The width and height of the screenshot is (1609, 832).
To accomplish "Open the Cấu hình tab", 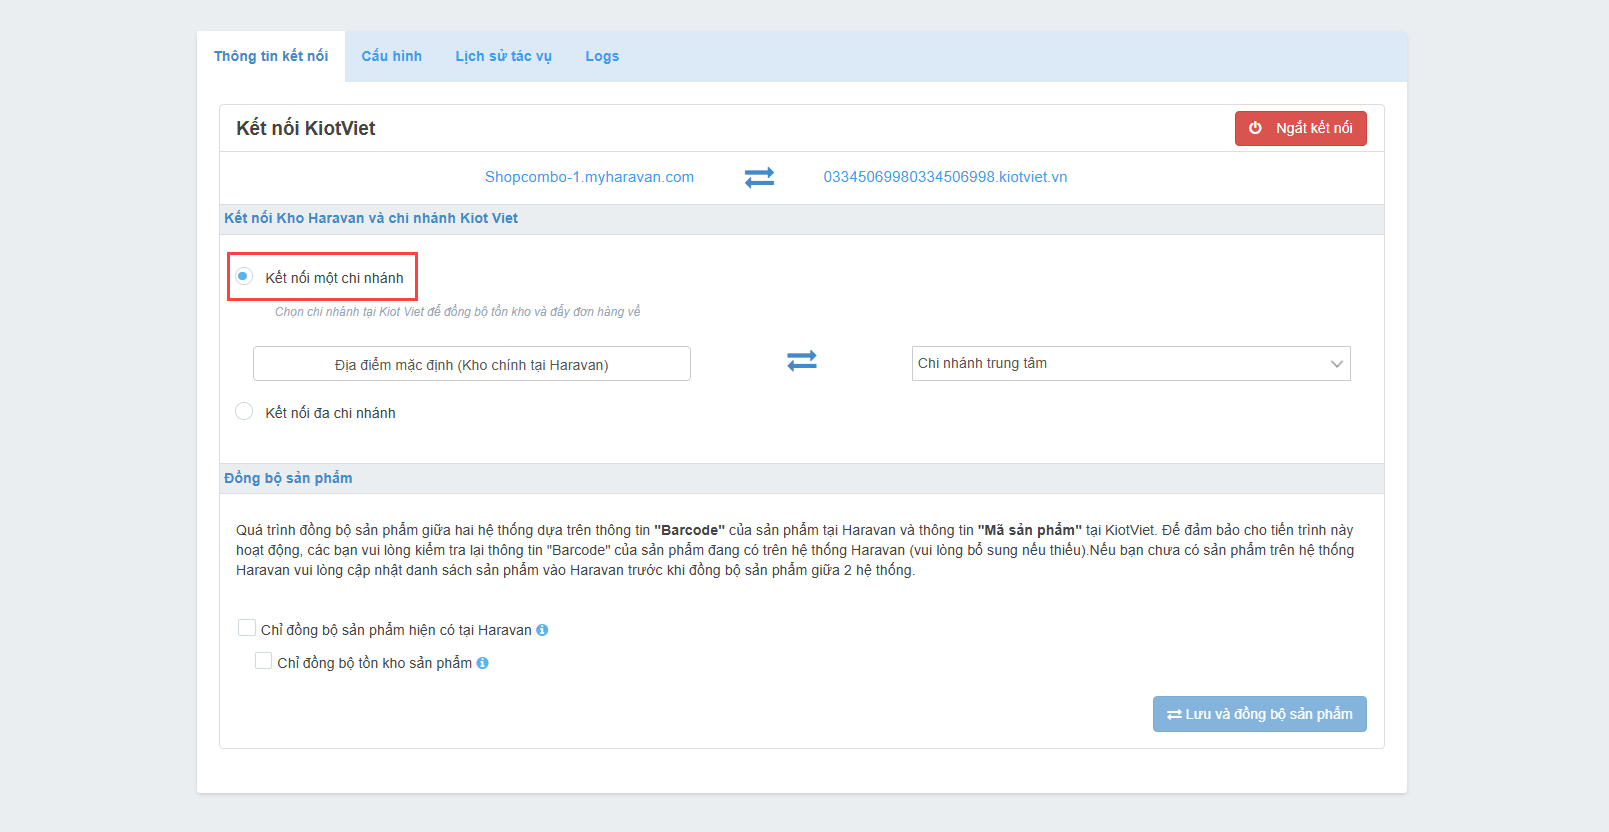I will pyautogui.click(x=392, y=56).
